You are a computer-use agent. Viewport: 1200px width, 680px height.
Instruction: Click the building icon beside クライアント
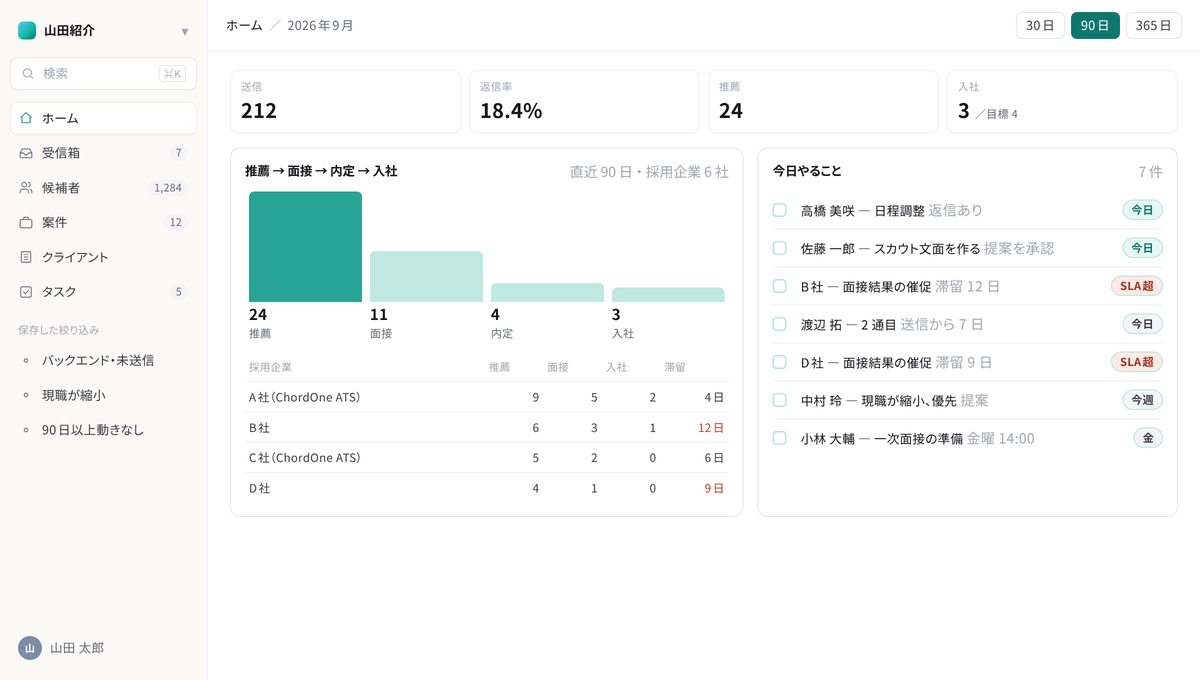(x=26, y=257)
